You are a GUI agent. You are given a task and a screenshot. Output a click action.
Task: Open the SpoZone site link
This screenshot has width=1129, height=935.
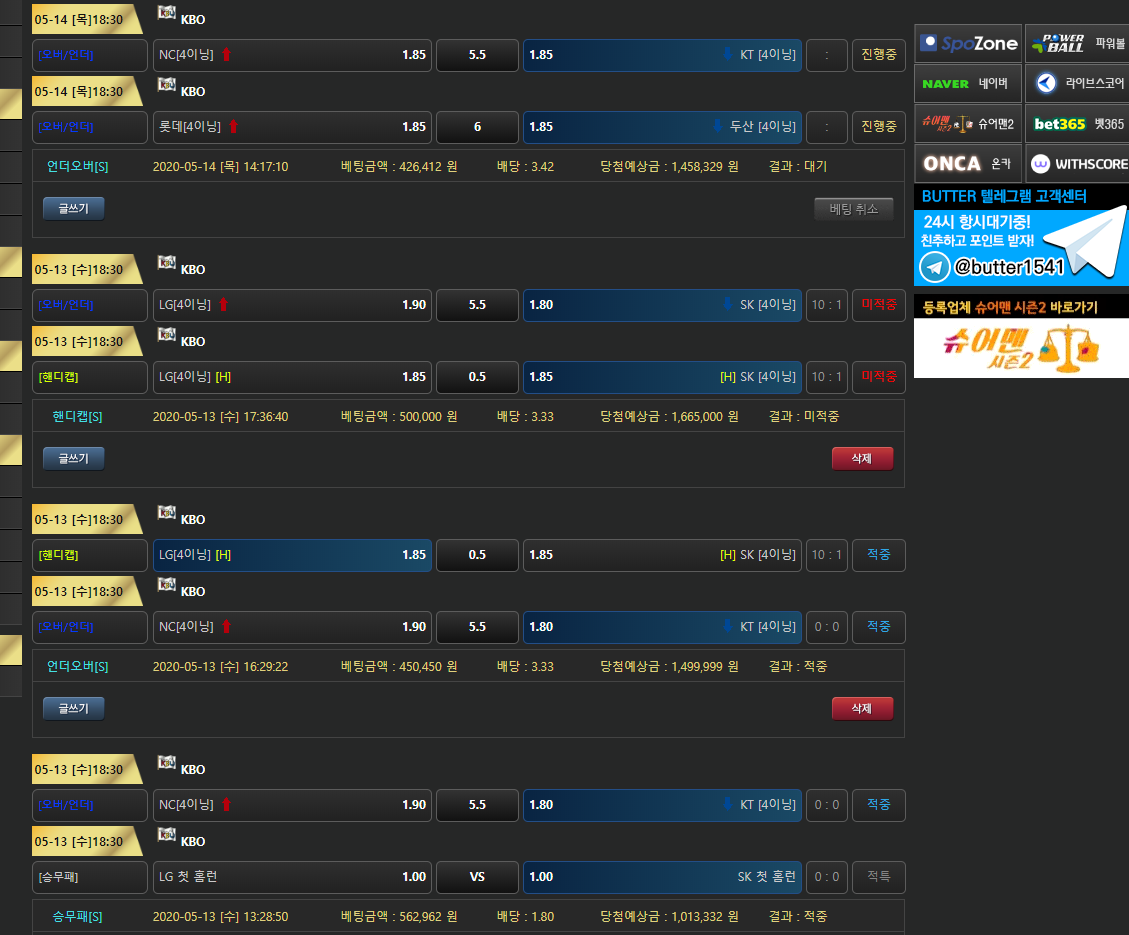point(968,43)
